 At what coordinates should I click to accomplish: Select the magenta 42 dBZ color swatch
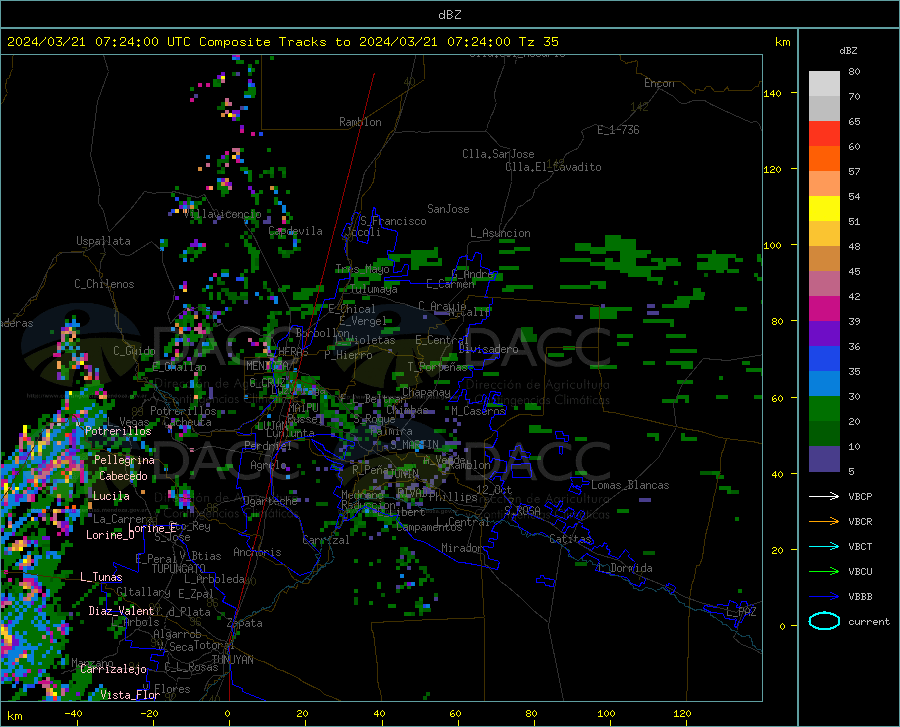click(x=824, y=309)
